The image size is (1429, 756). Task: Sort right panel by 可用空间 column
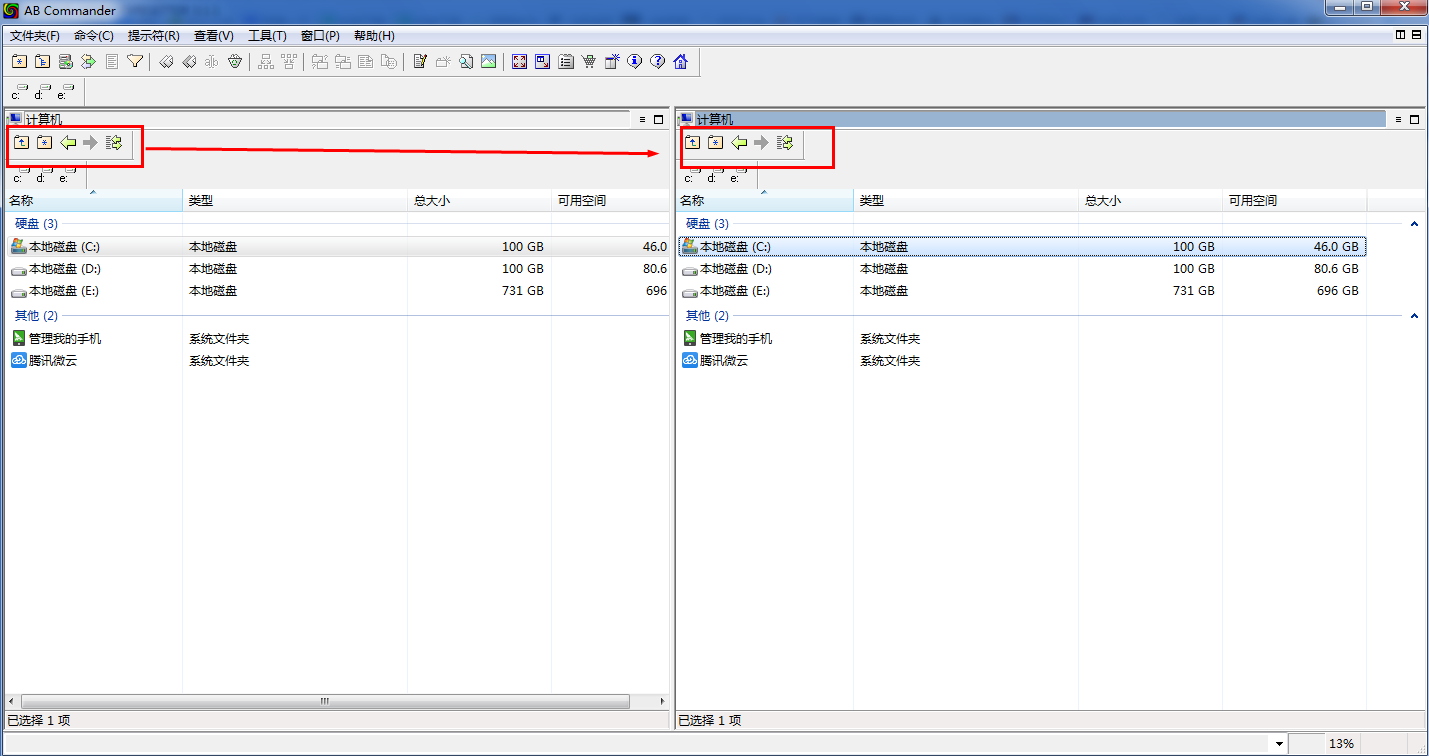tap(1295, 201)
